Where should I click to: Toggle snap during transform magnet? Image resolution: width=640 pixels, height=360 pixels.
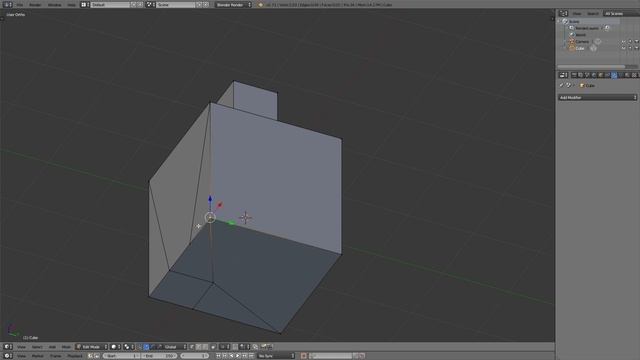[235, 347]
